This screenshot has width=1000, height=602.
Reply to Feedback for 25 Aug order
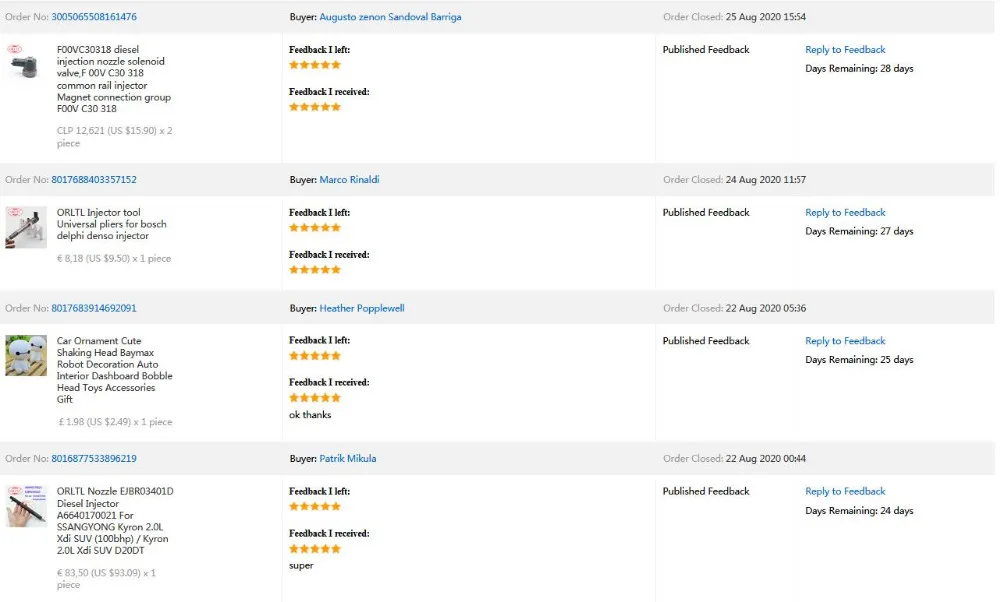click(845, 50)
